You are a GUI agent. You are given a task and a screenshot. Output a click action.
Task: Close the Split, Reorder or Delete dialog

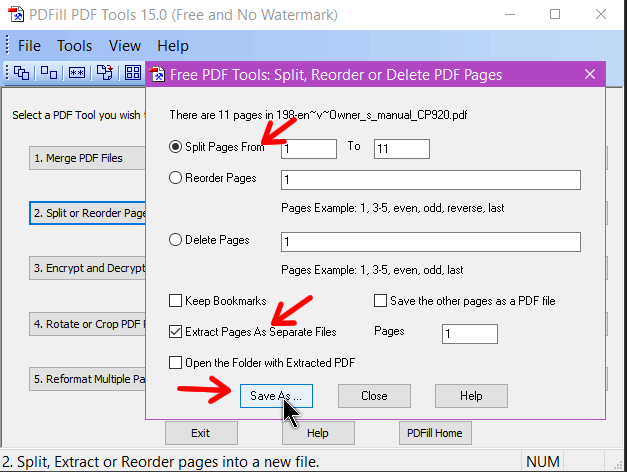[590, 74]
